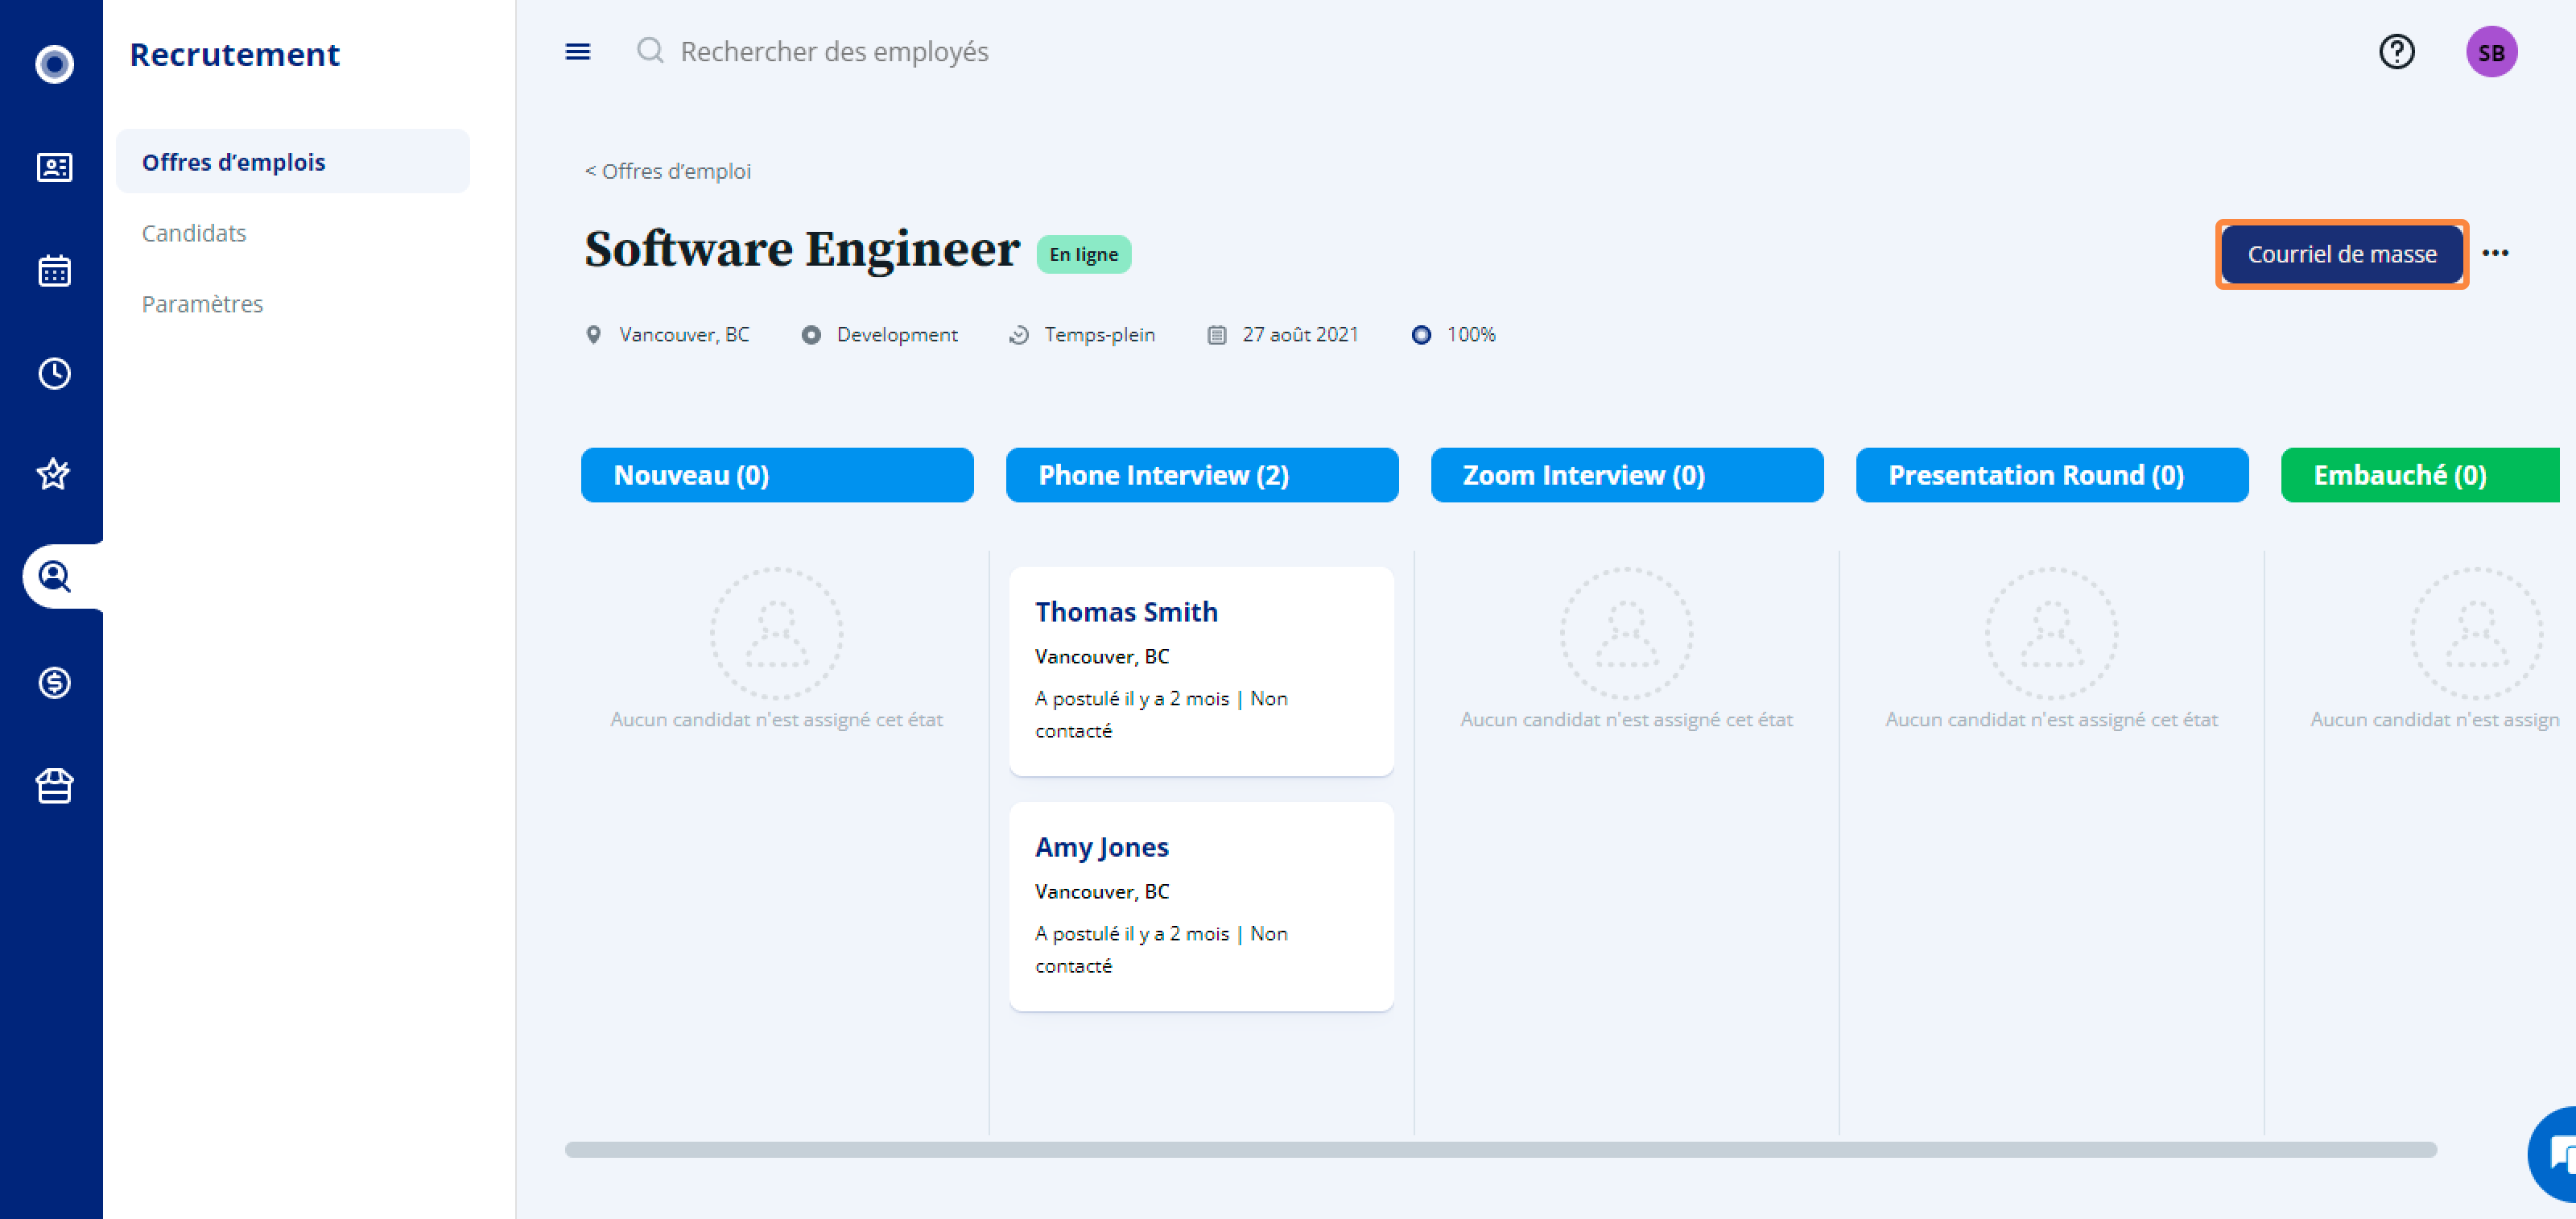
Task: Open the employee profile card sidebar icon
Action: pyautogui.click(x=54, y=167)
